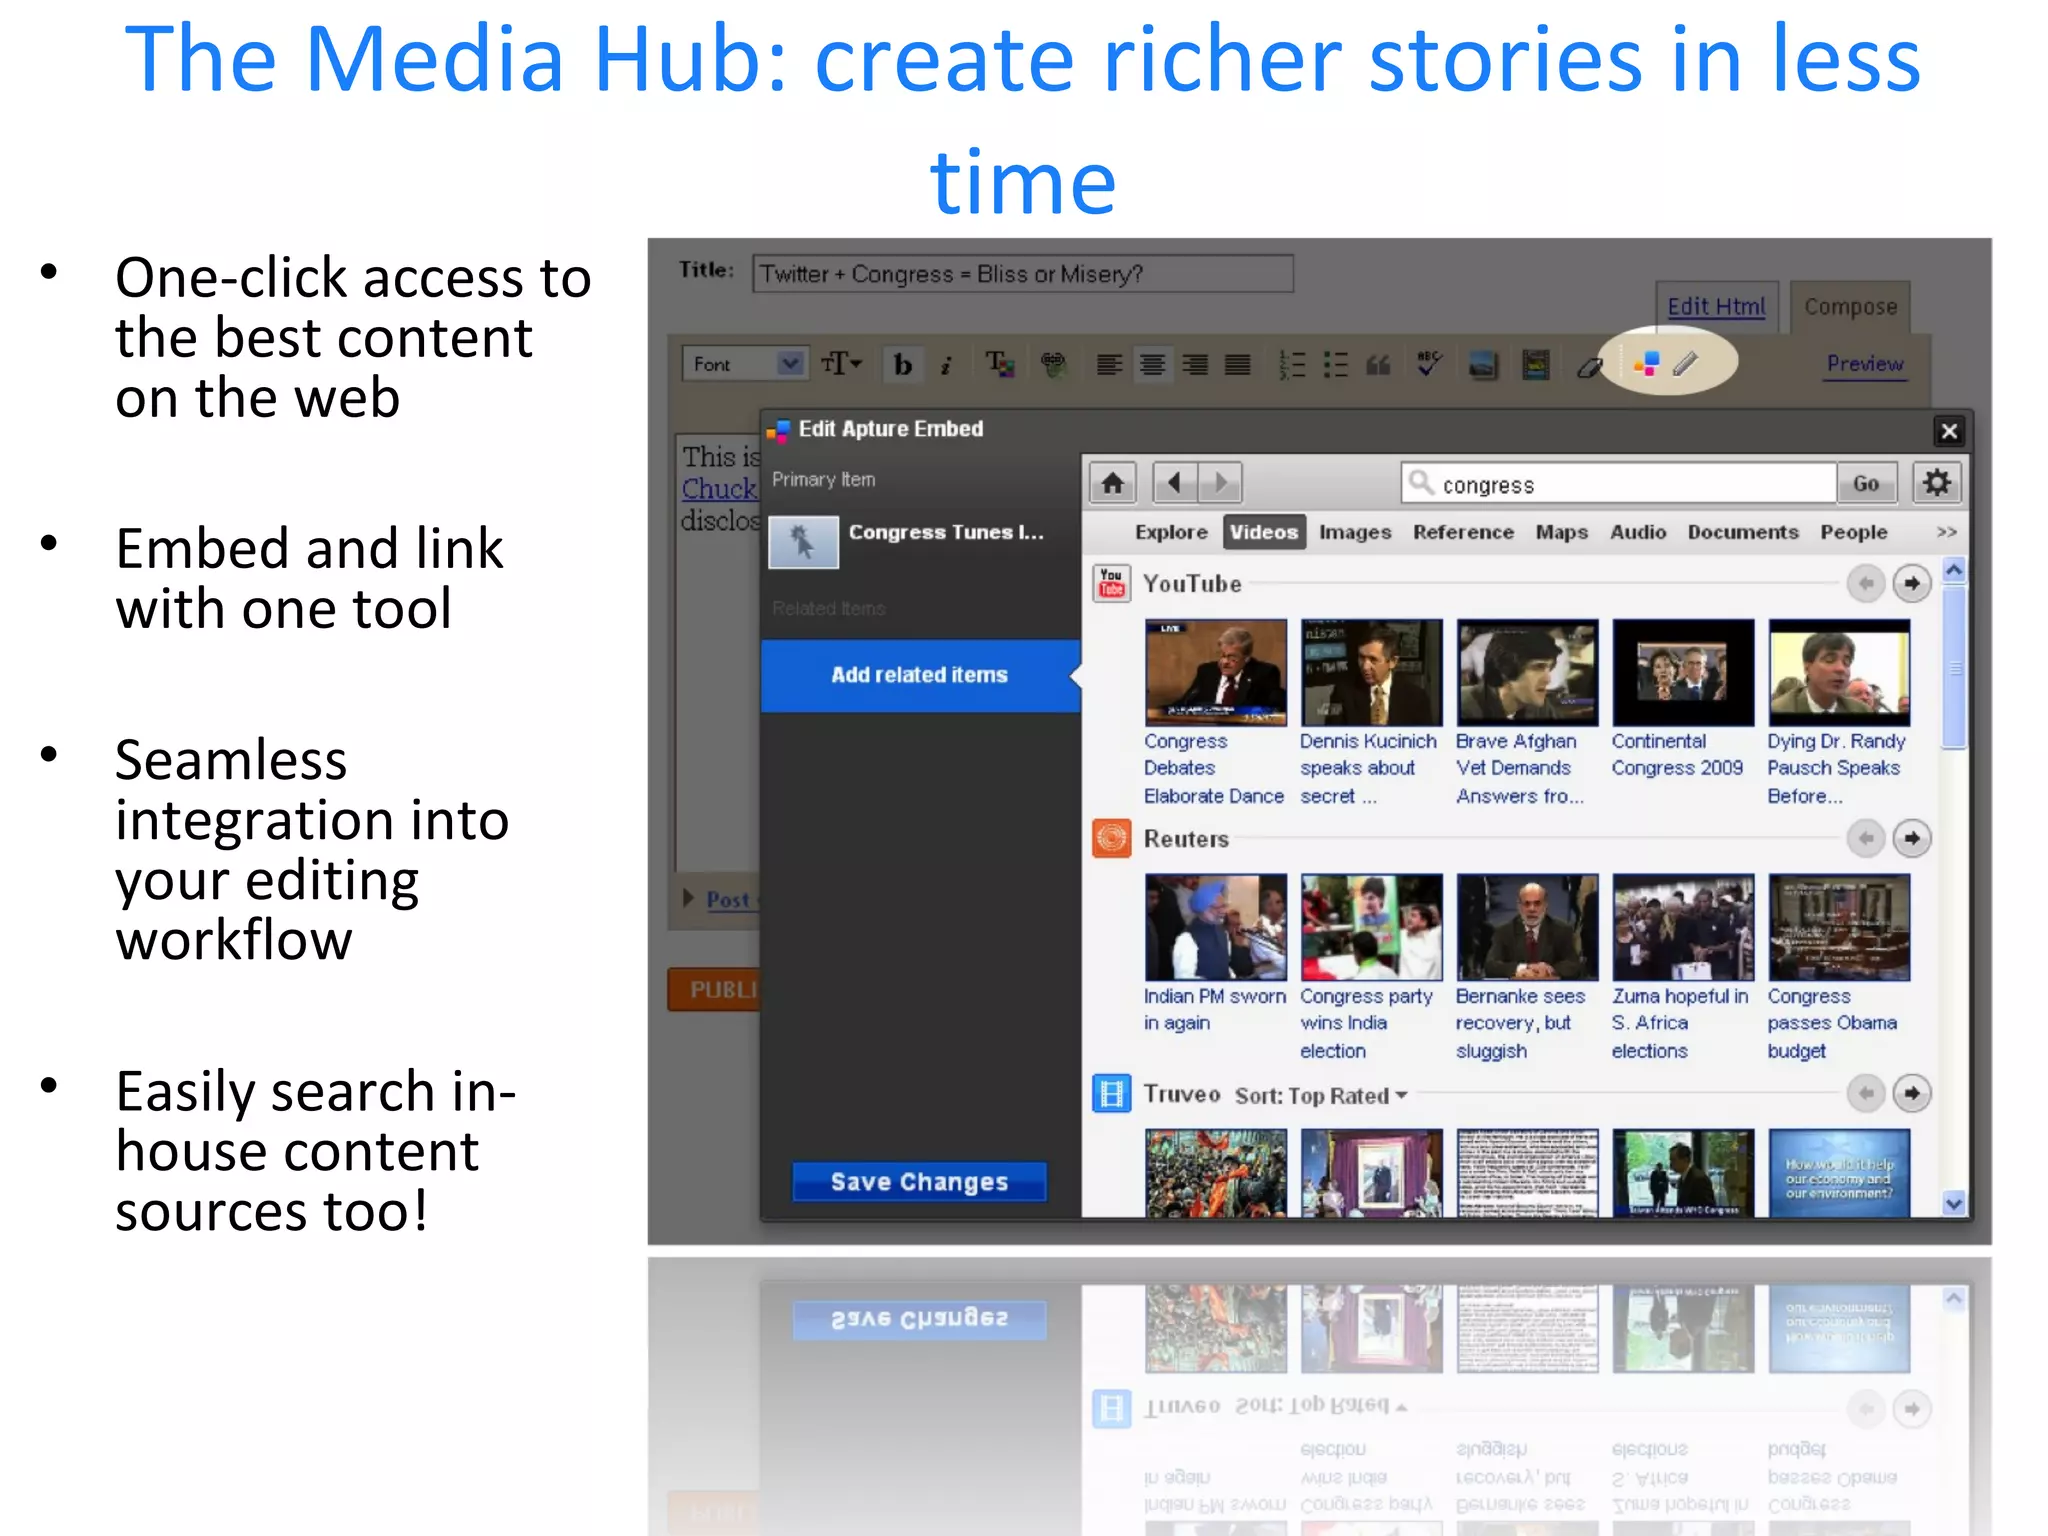Screen dimensions: 2048x1536
Task: Insert a numbered list
Action: (x=1293, y=365)
